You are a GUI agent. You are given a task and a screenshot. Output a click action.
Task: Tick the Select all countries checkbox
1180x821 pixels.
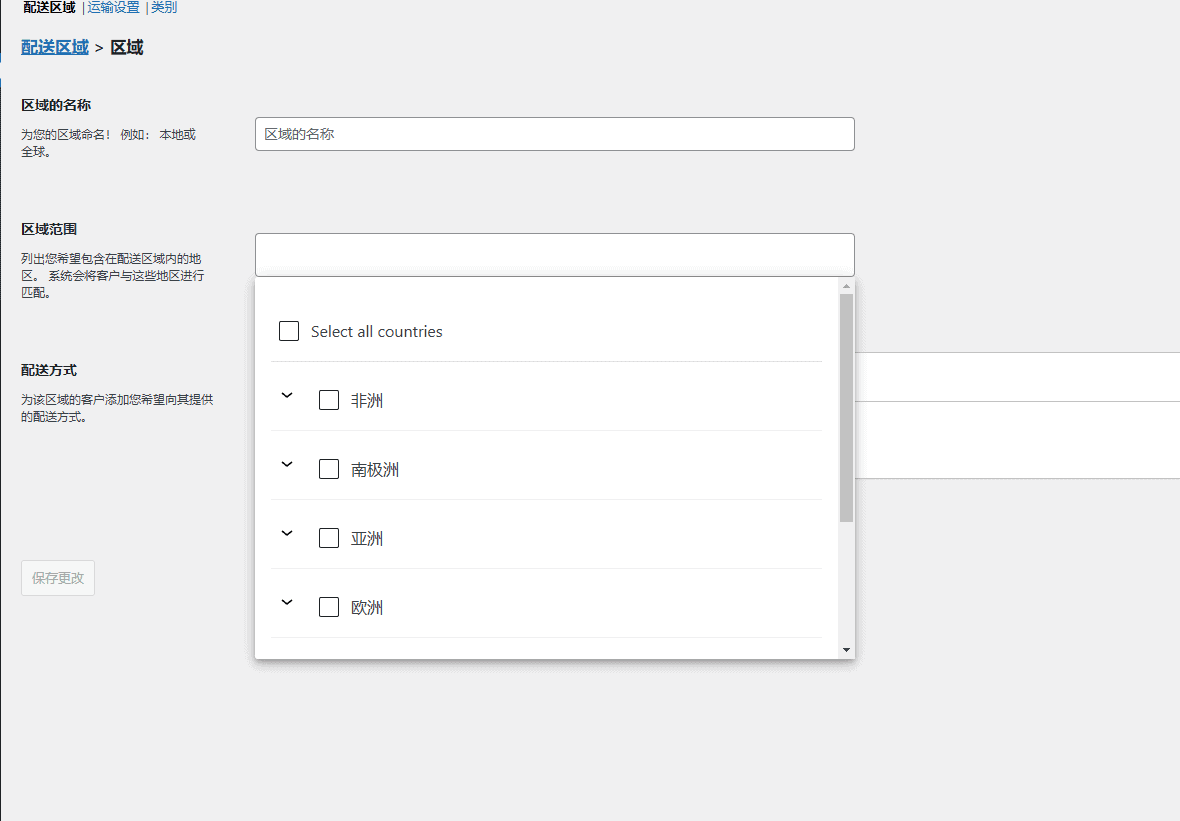(289, 331)
